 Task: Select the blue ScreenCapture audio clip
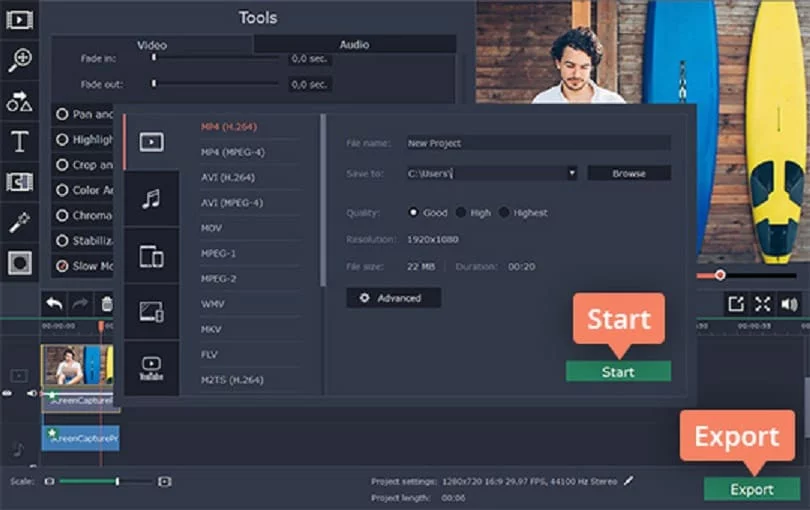pyautogui.click(x=81, y=438)
